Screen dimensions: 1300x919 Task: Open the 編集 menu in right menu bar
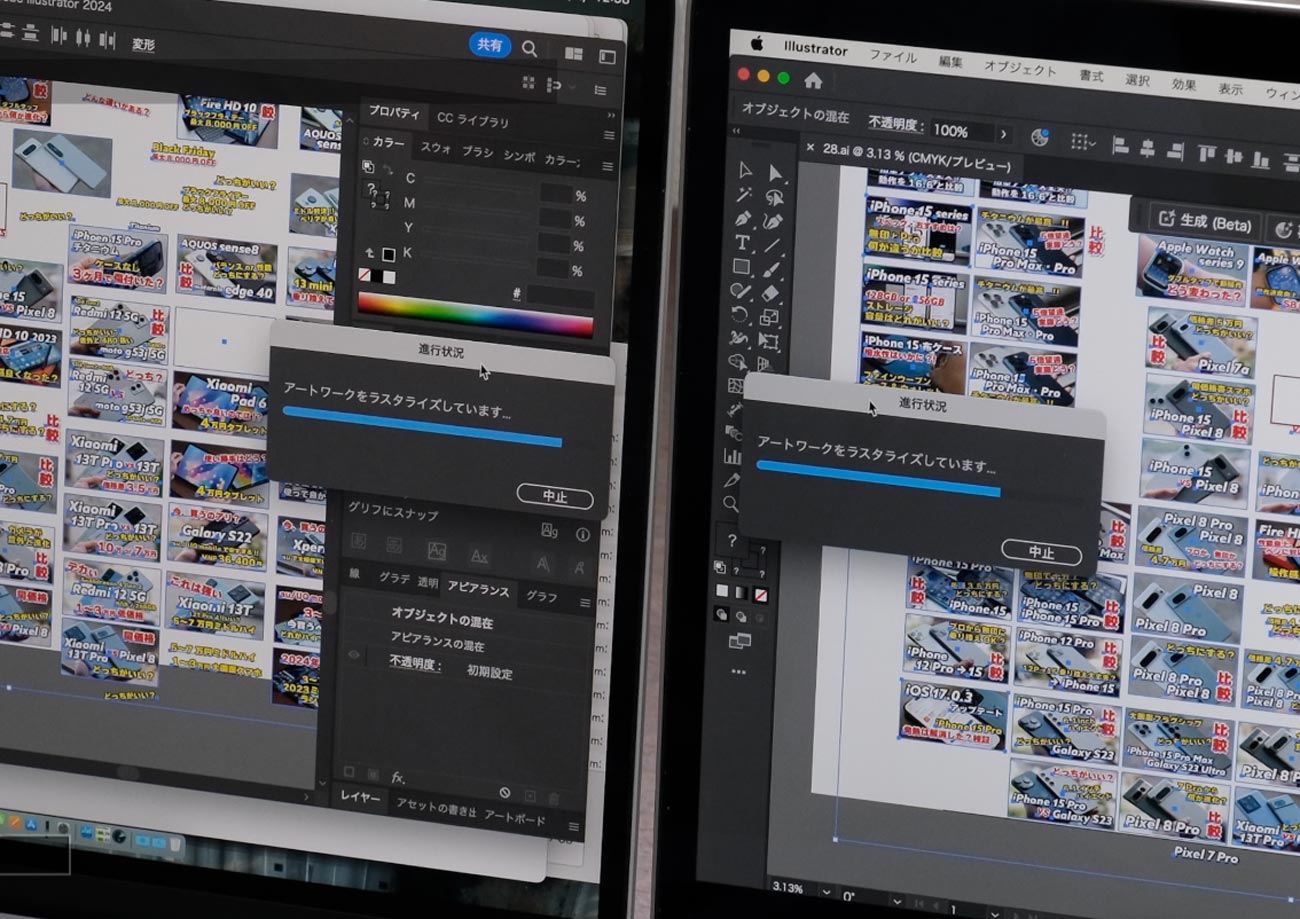[950, 61]
